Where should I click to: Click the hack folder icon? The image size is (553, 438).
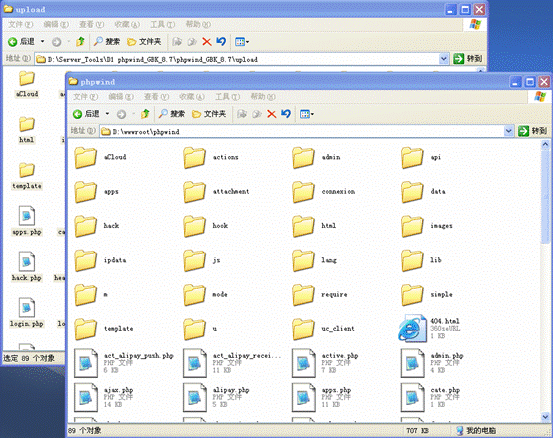(x=85, y=226)
